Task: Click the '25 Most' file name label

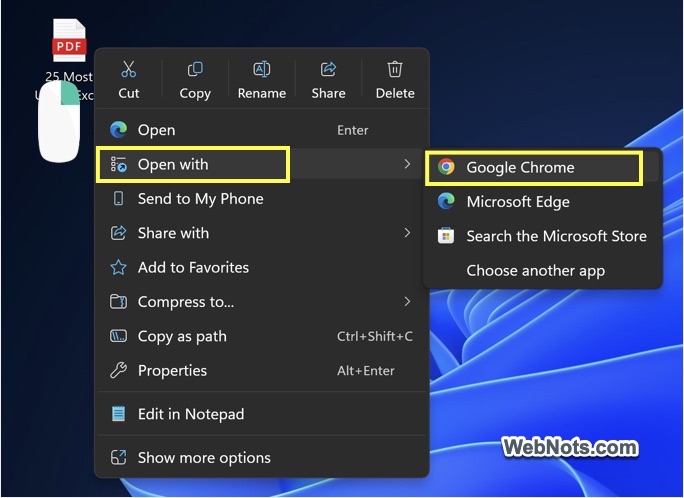Action: pos(69,77)
